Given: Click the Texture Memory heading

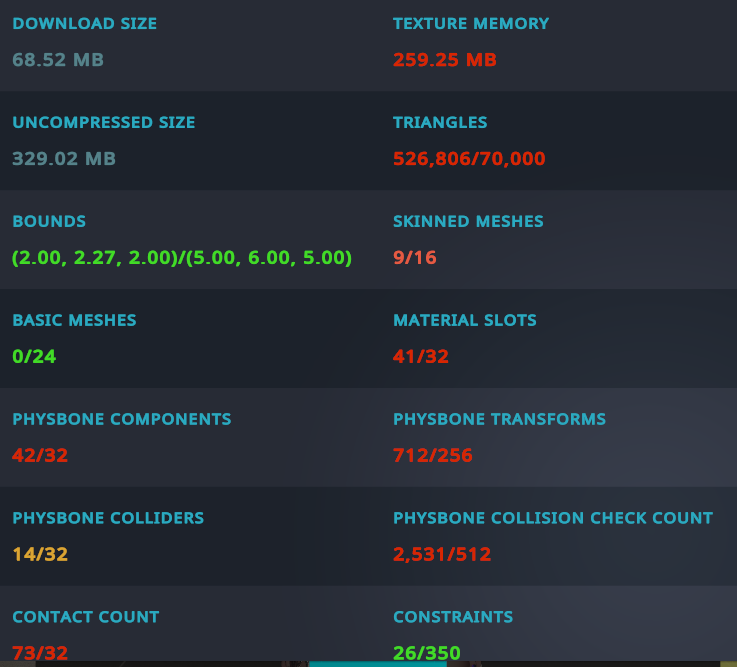Looking at the screenshot, I should (471, 24).
